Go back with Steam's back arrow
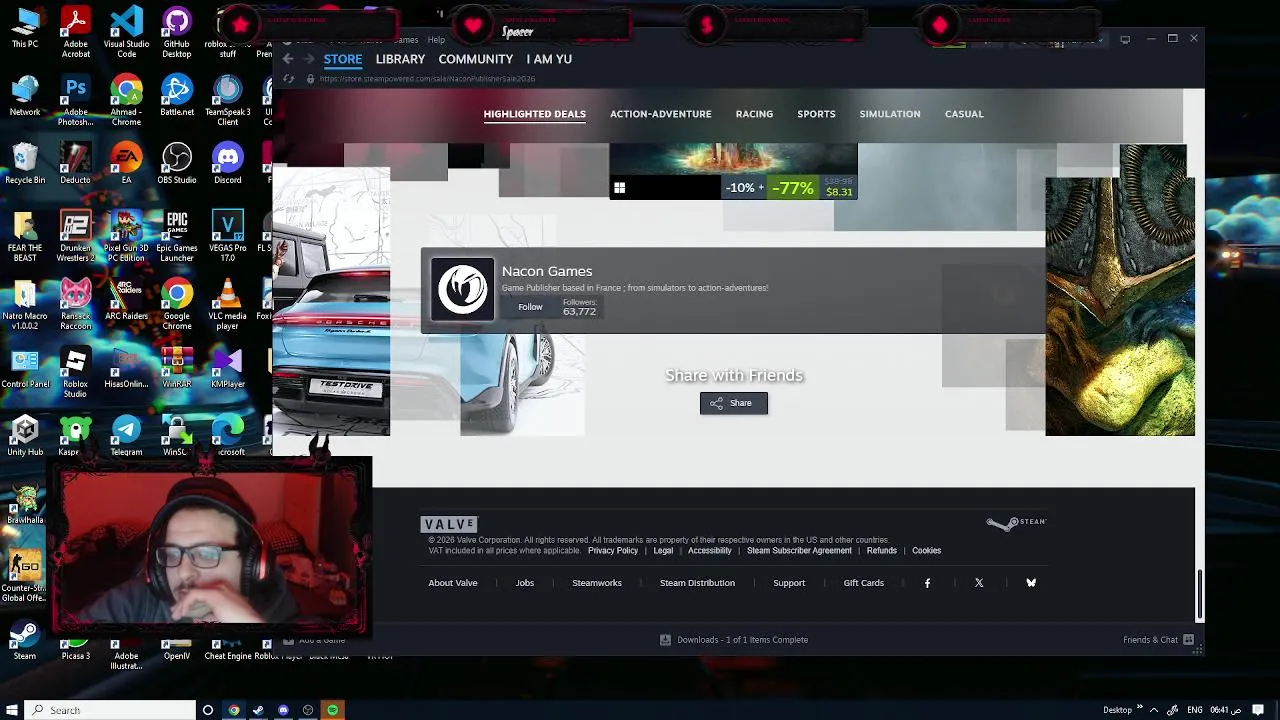1280x720 pixels. tap(287, 59)
